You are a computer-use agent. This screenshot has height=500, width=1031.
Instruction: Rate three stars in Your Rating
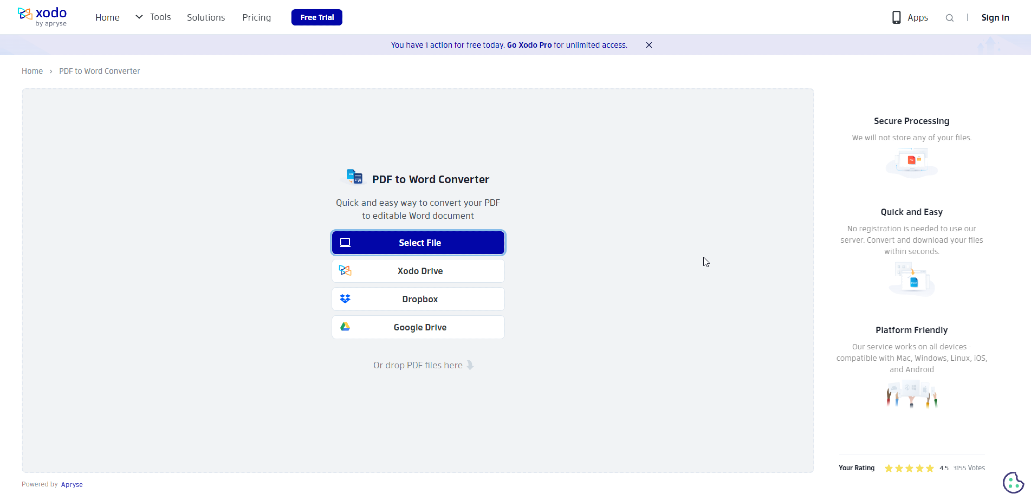tap(909, 468)
